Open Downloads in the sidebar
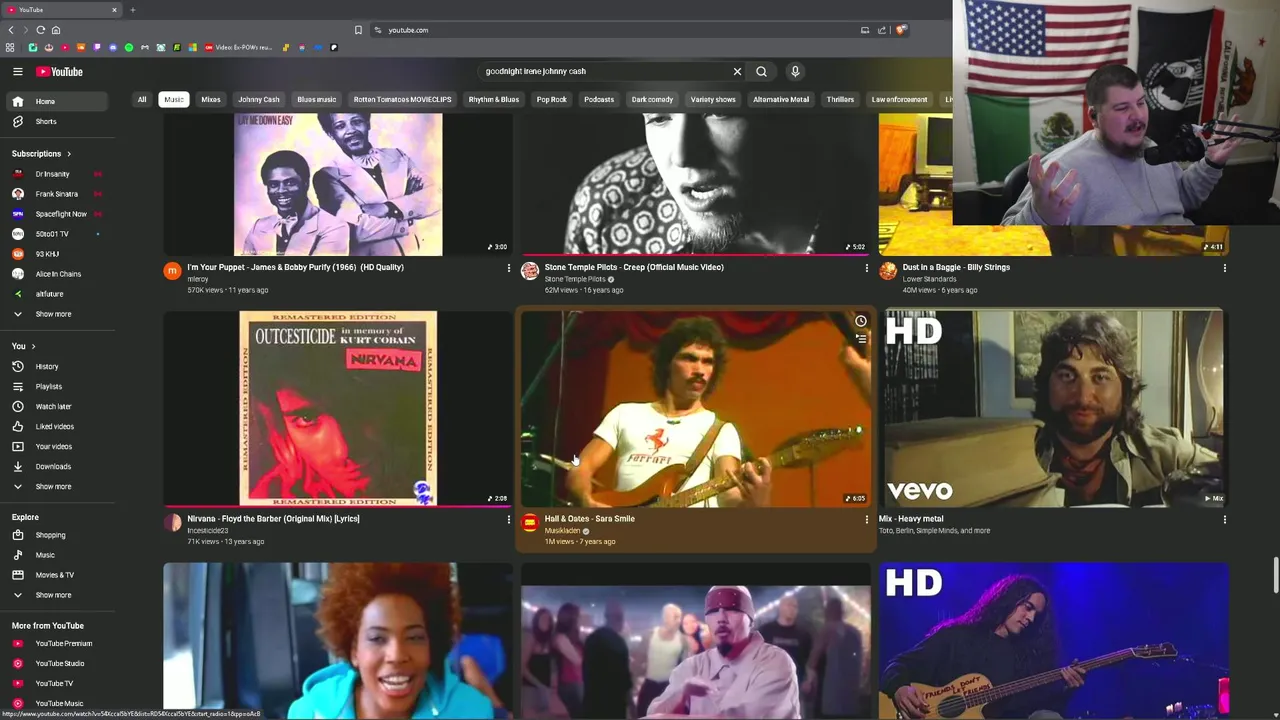 (x=58, y=466)
